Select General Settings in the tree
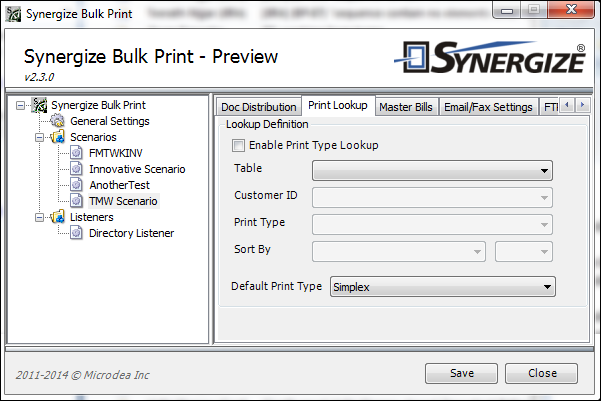The image size is (601, 401). [x=110, y=121]
